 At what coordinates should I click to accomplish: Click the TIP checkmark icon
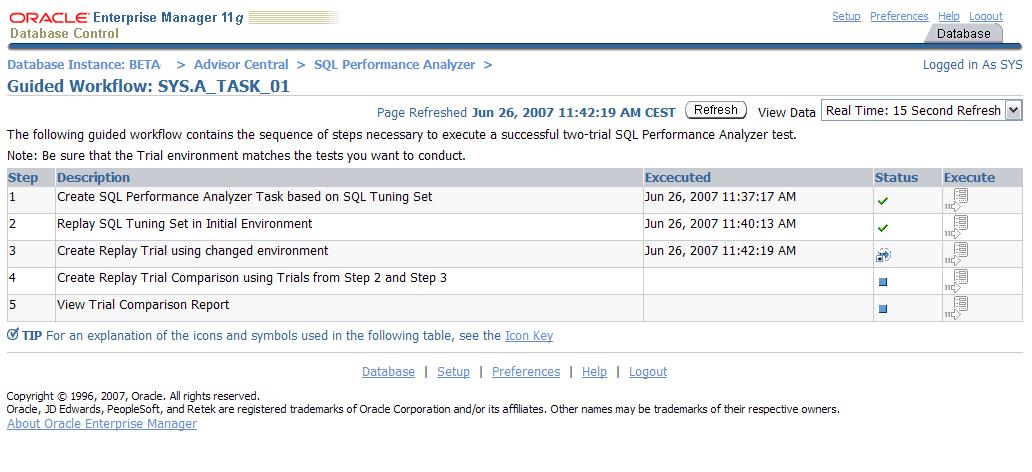[13, 335]
